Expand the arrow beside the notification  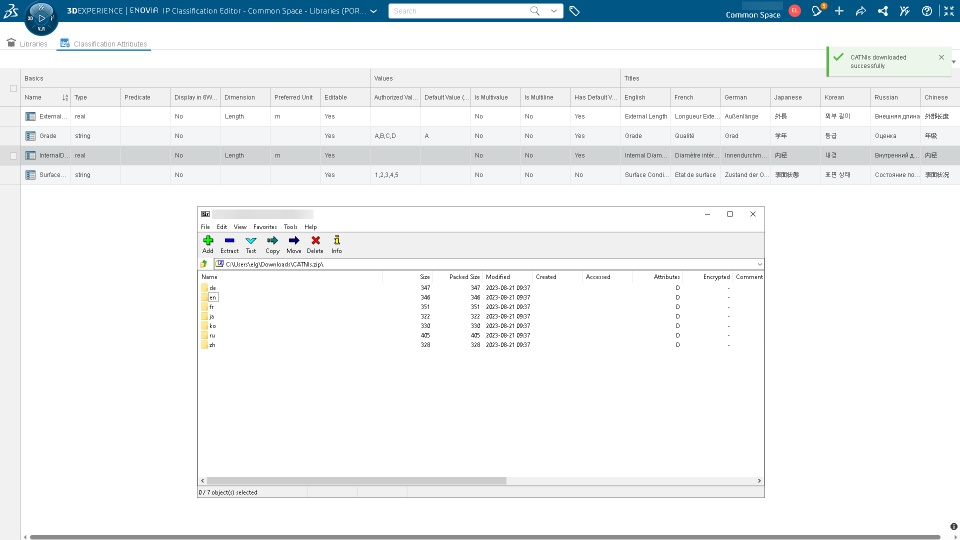(953, 62)
